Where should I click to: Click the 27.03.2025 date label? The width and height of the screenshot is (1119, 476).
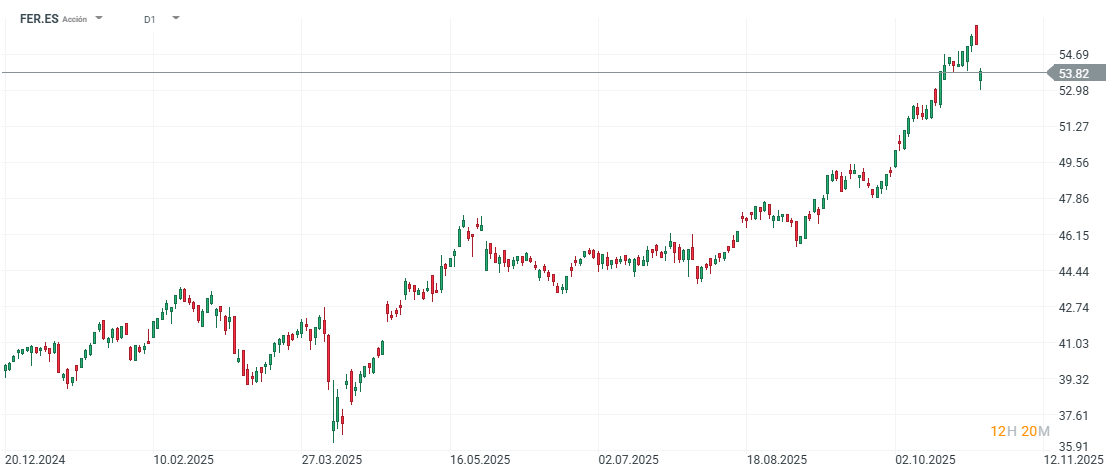pos(332,460)
